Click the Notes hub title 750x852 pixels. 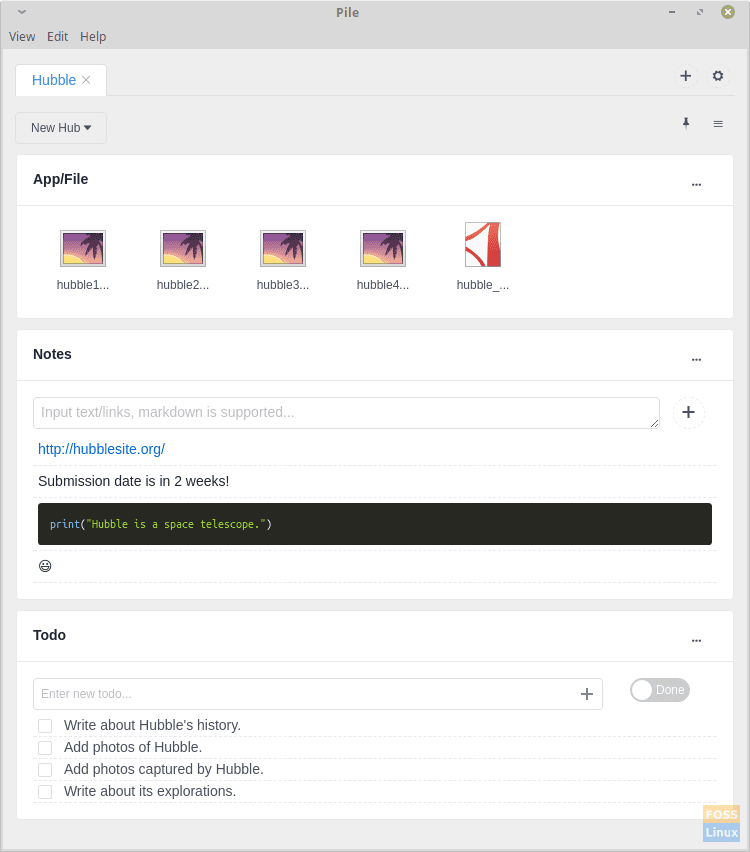(x=52, y=354)
